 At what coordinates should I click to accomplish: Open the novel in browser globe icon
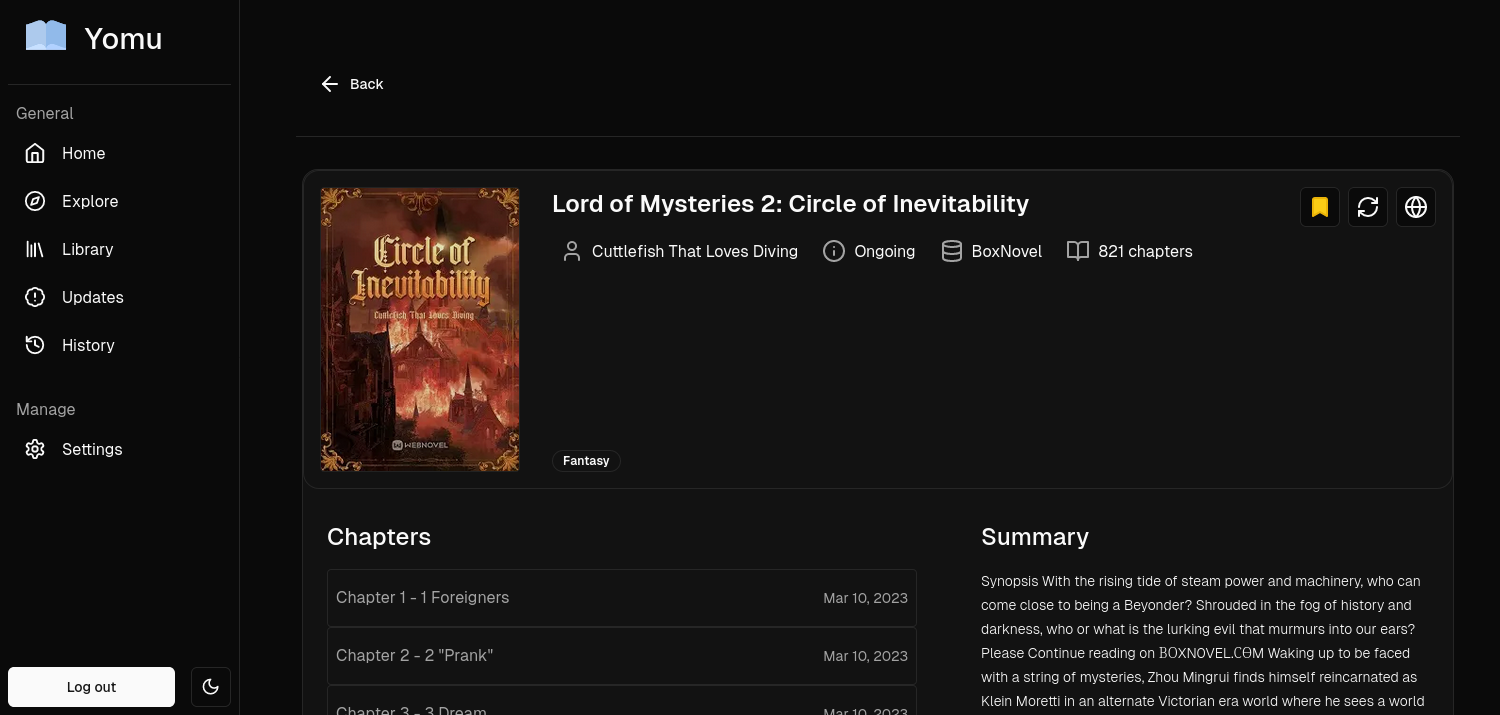click(1416, 207)
